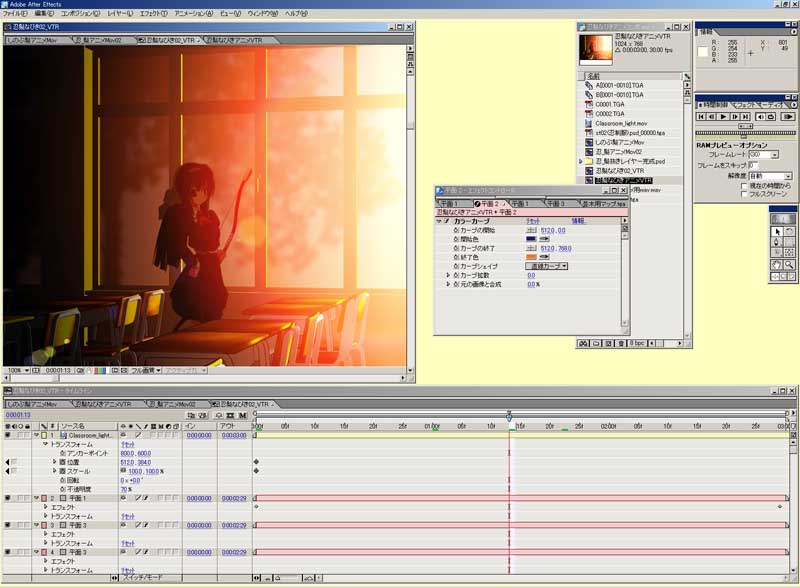
Task: Toggle カラーカーブ effect enable switch
Action: point(447,222)
